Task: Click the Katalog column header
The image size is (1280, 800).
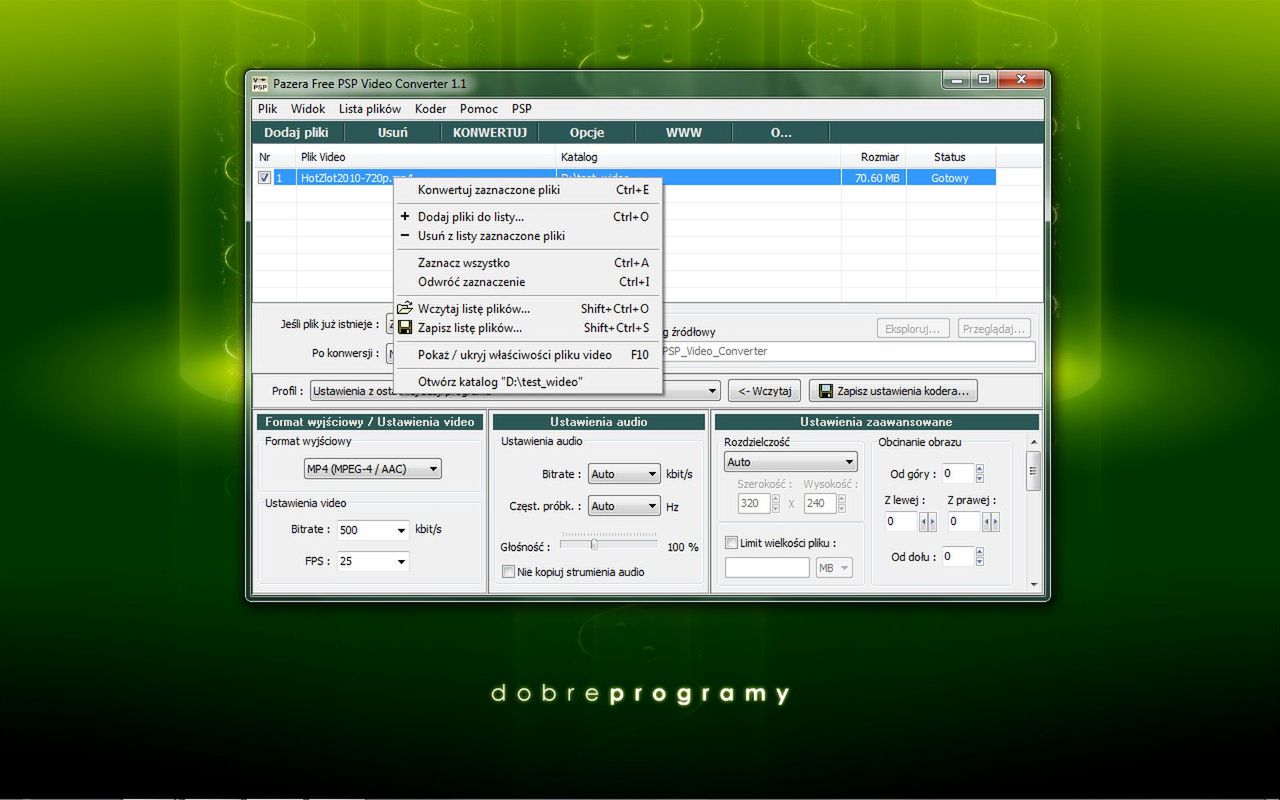Action: coord(698,157)
